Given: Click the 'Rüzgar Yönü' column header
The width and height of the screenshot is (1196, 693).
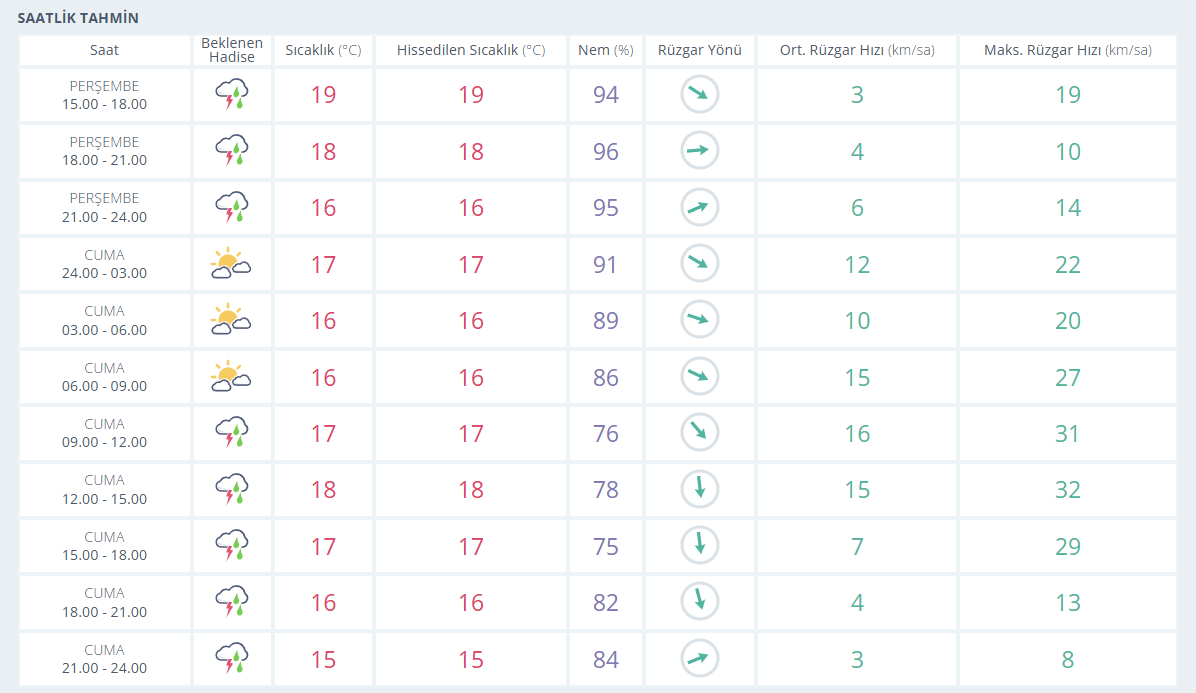Looking at the screenshot, I should 699,50.
